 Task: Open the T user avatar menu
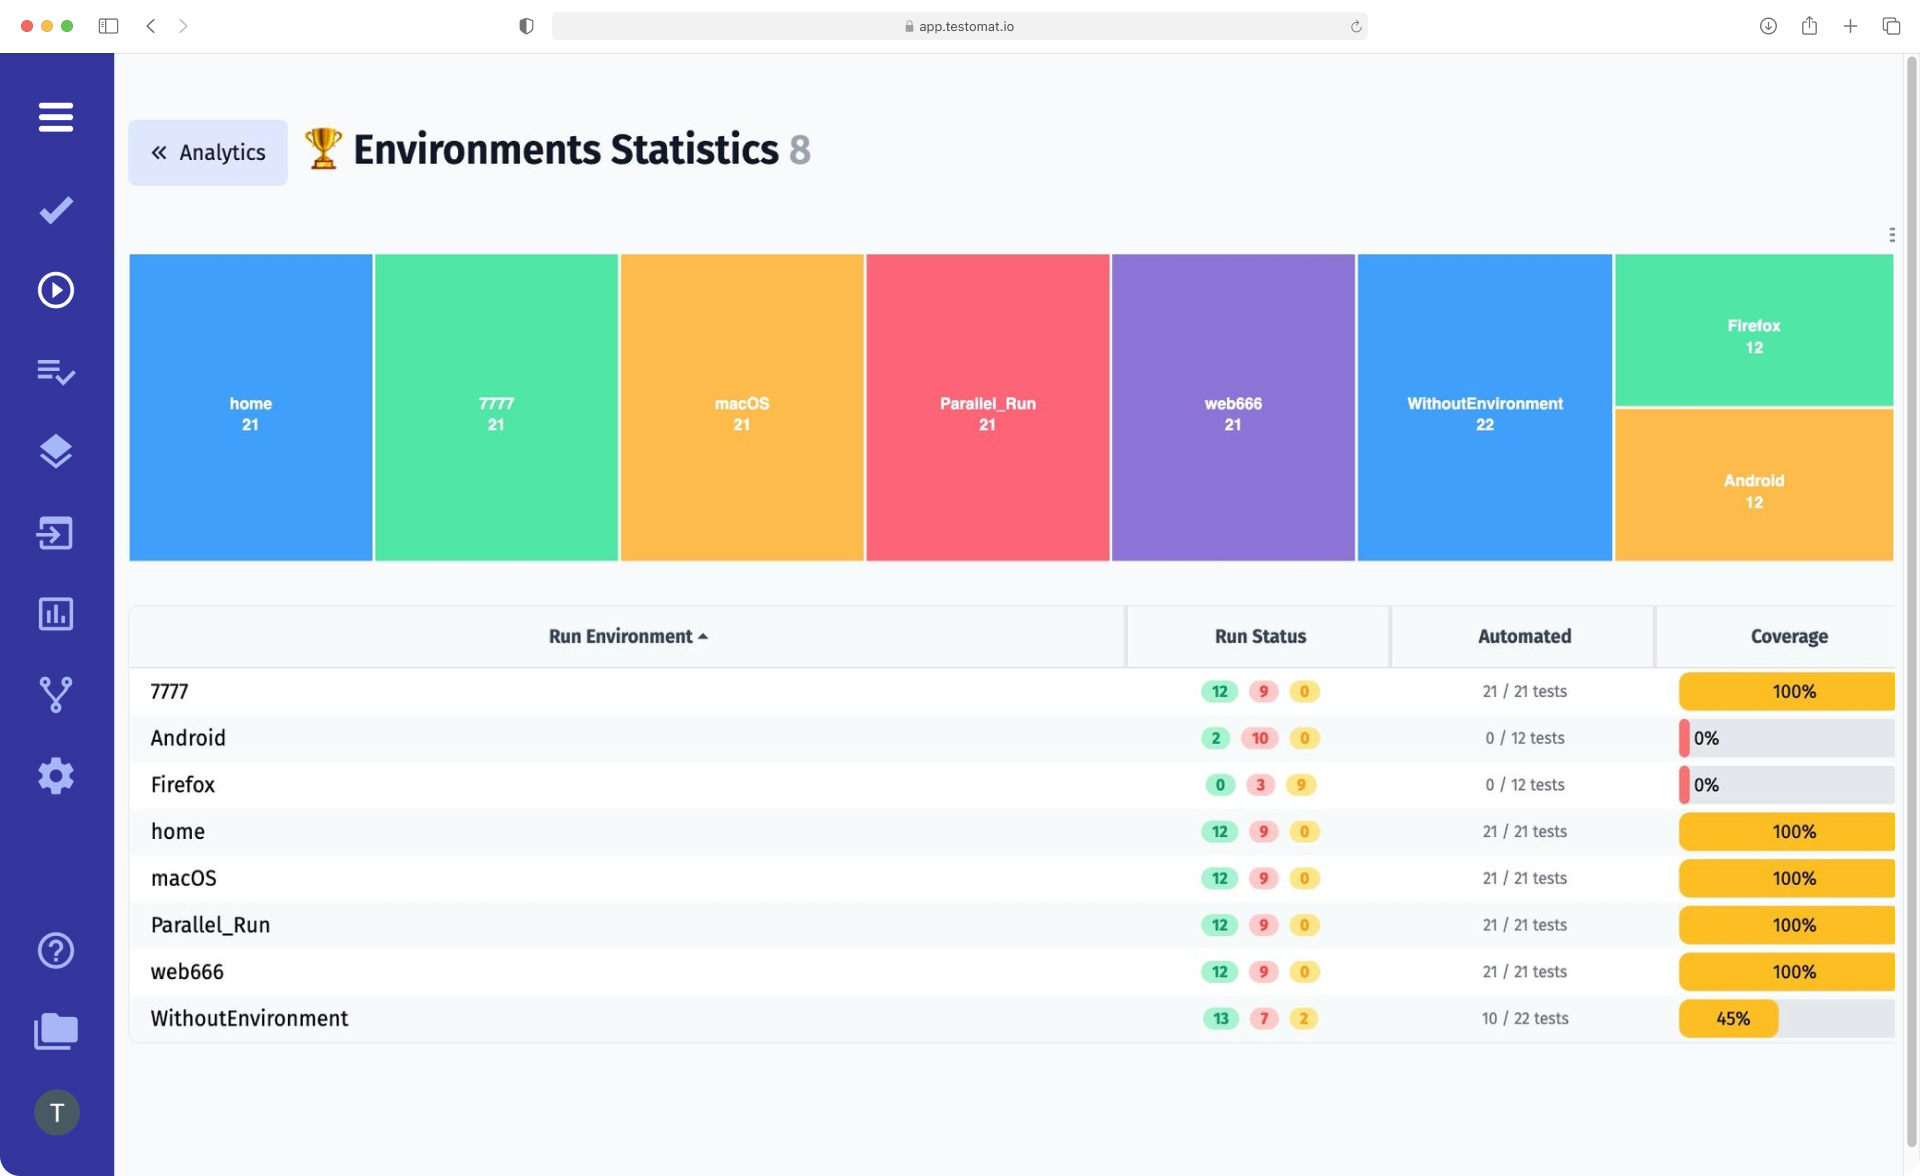tap(57, 1112)
